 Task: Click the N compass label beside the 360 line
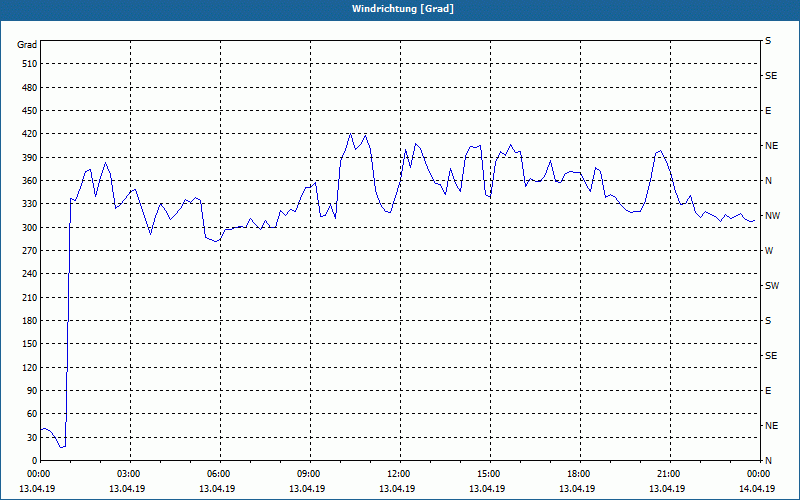click(x=769, y=181)
